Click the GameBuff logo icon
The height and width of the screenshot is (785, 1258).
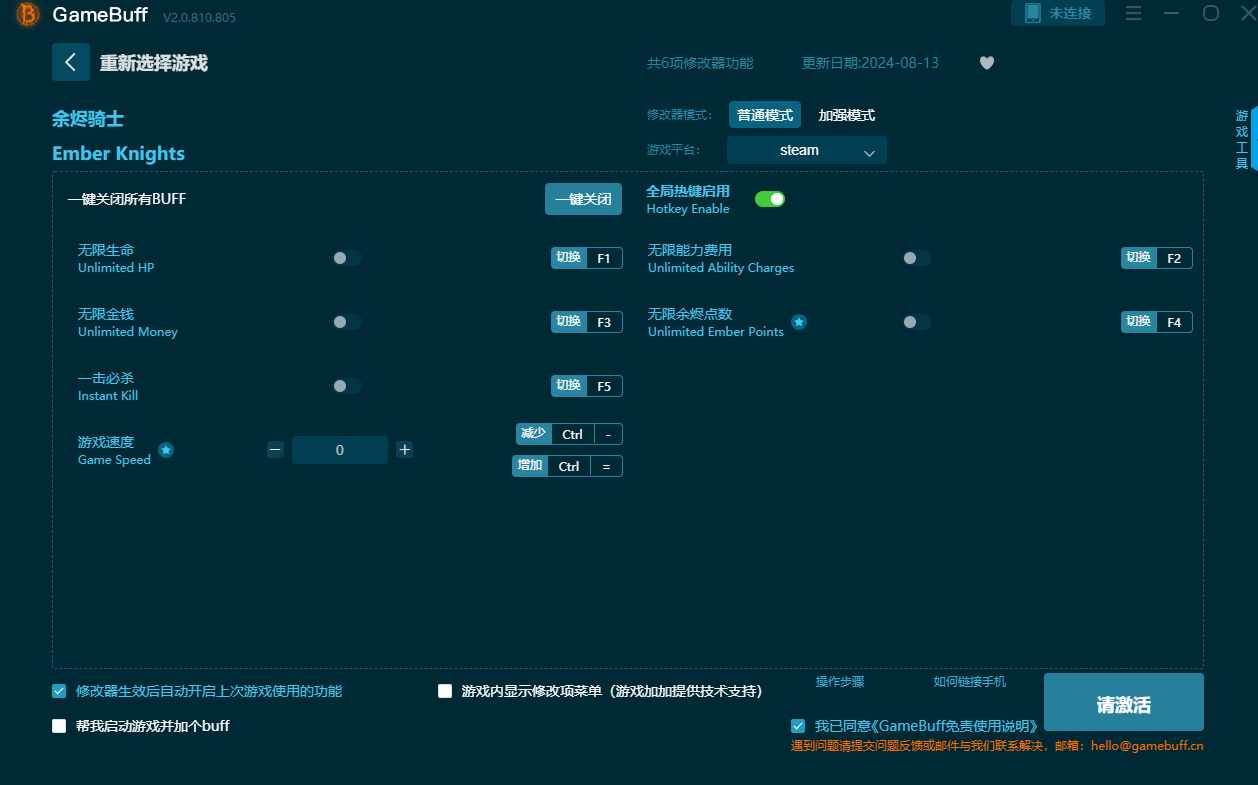tap(28, 15)
